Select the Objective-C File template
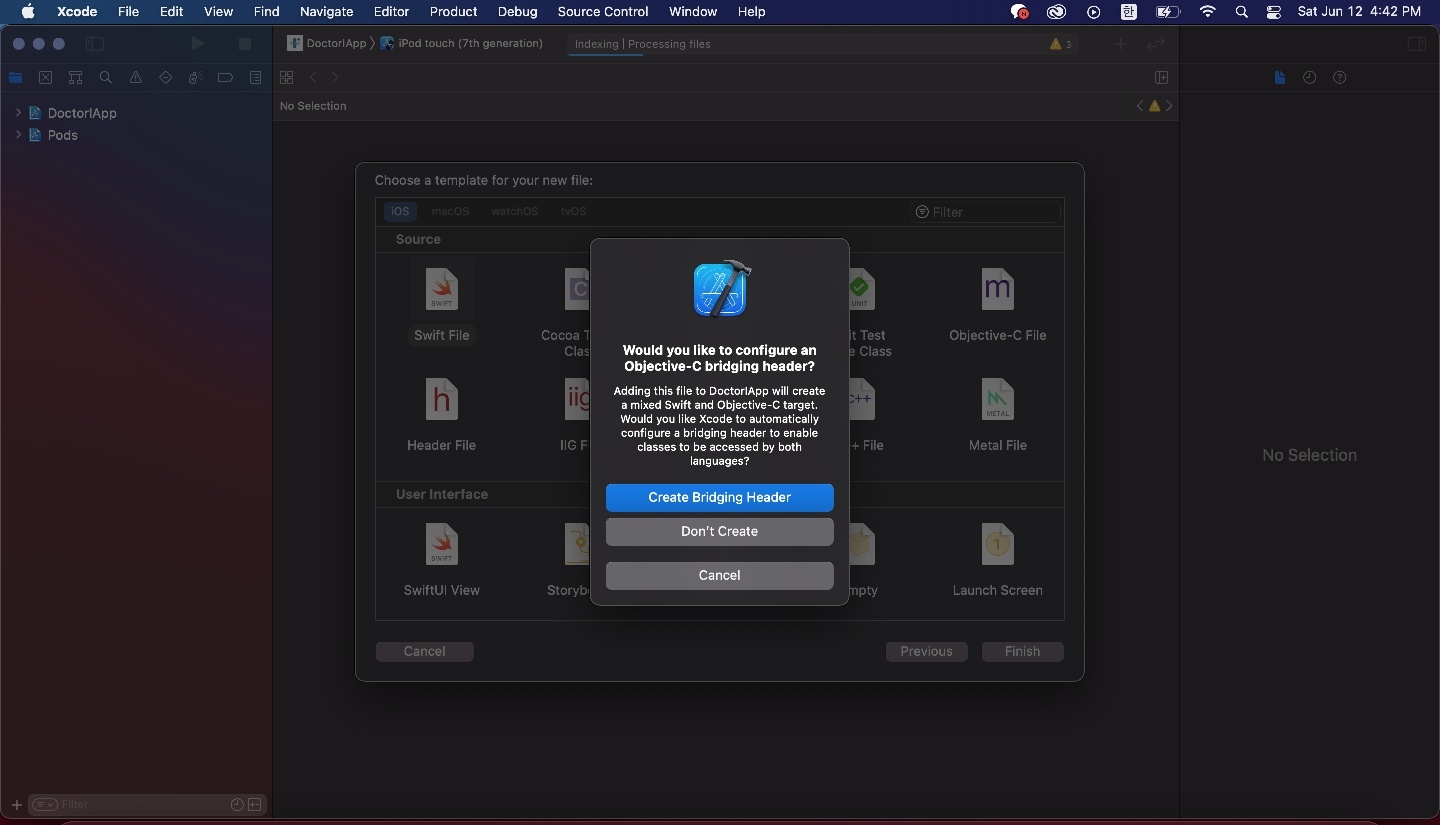Screen dimensions: 1440x825 [x=998, y=306]
